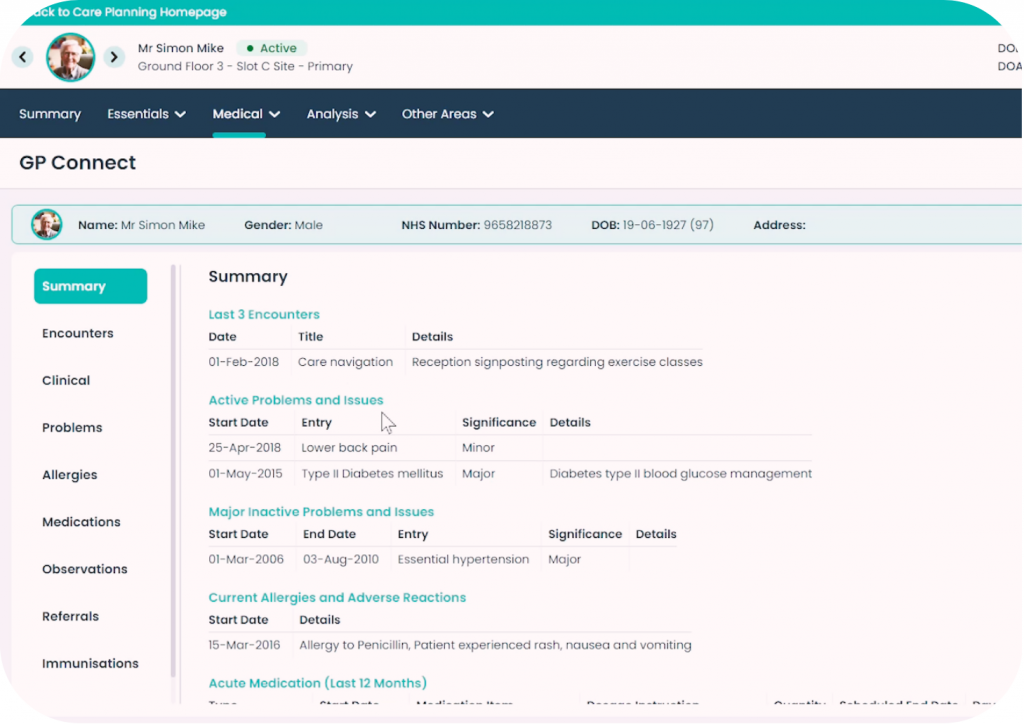The image size is (1024, 724).
Task: Open the Allergies section from the sidebar
Action: 70,474
